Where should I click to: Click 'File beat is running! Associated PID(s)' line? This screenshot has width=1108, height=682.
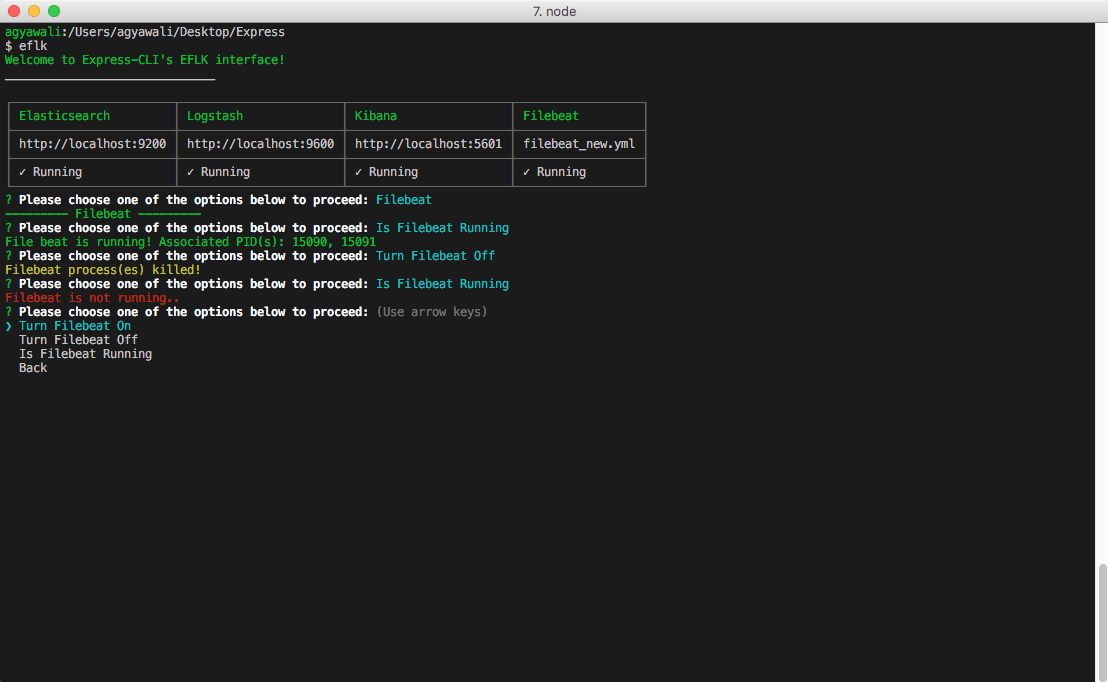(x=190, y=242)
